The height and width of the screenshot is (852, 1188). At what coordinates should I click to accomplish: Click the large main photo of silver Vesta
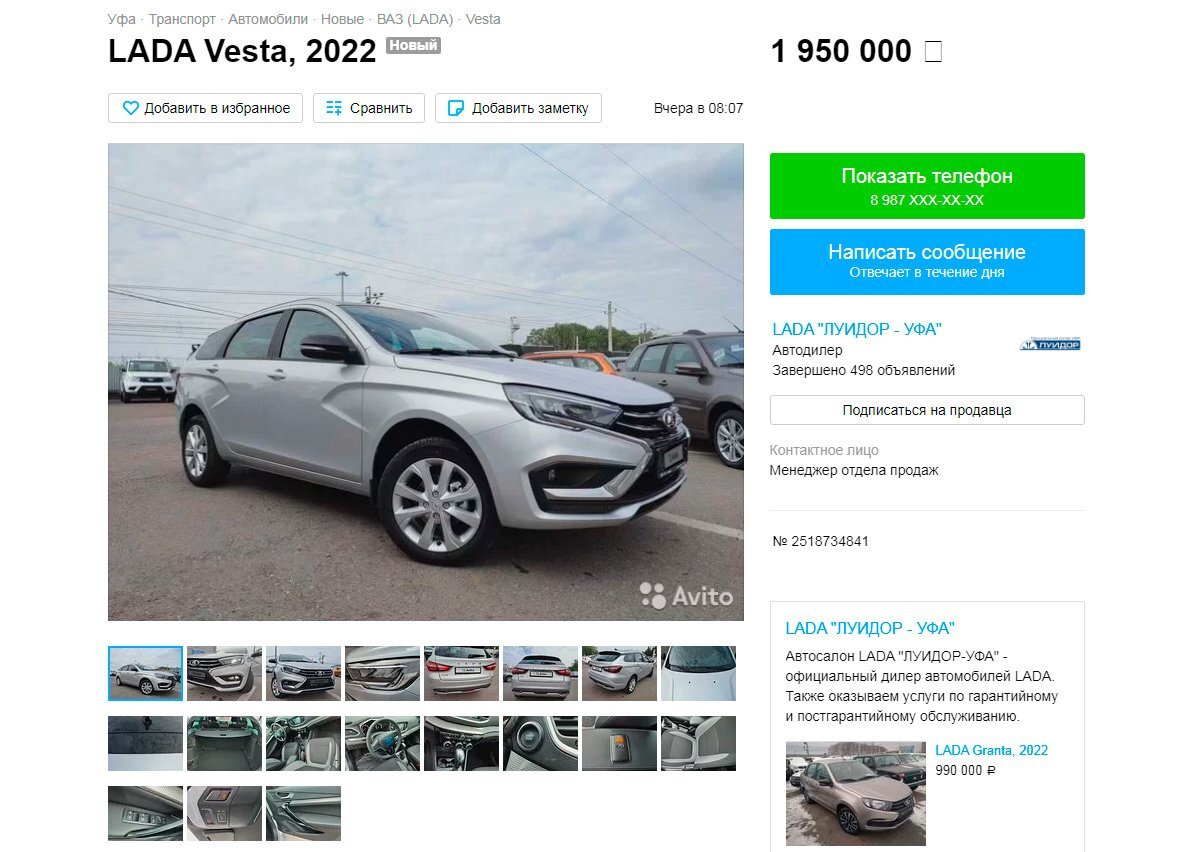coord(426,382)
